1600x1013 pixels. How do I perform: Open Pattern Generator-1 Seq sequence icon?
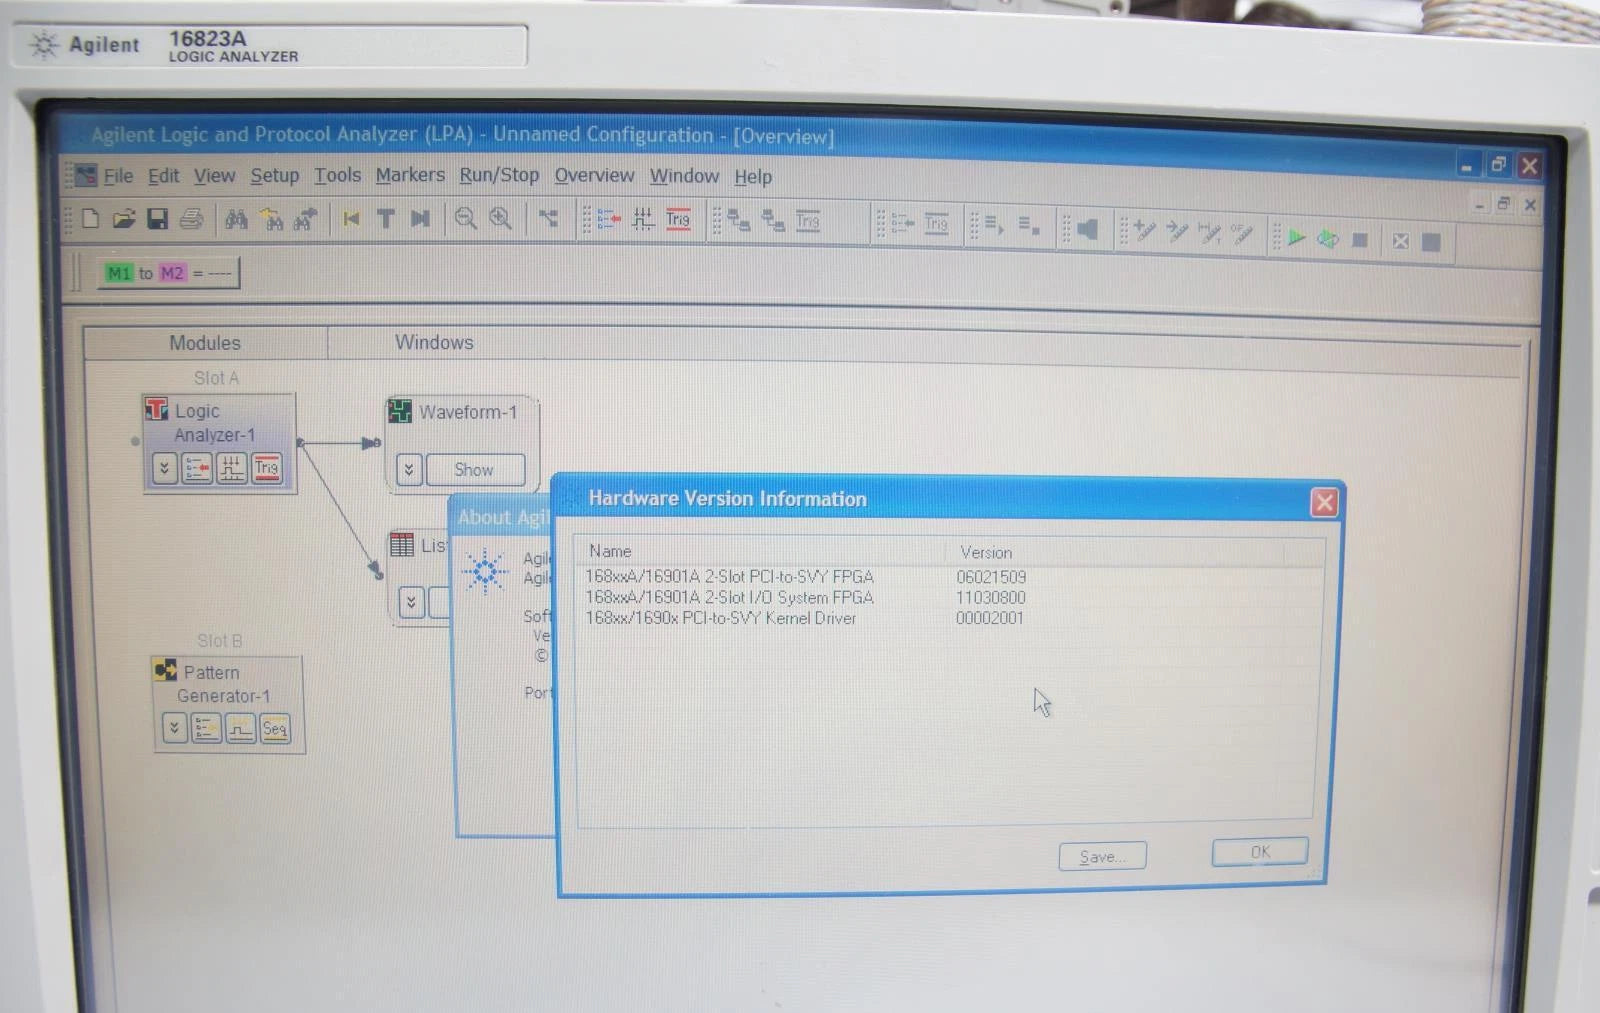(274, 729)
